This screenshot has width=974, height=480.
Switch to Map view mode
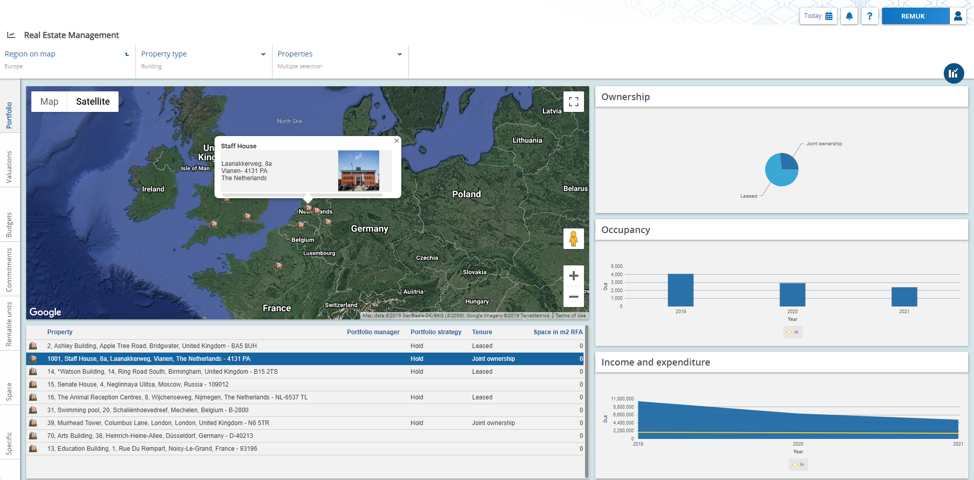coord(49,101)
